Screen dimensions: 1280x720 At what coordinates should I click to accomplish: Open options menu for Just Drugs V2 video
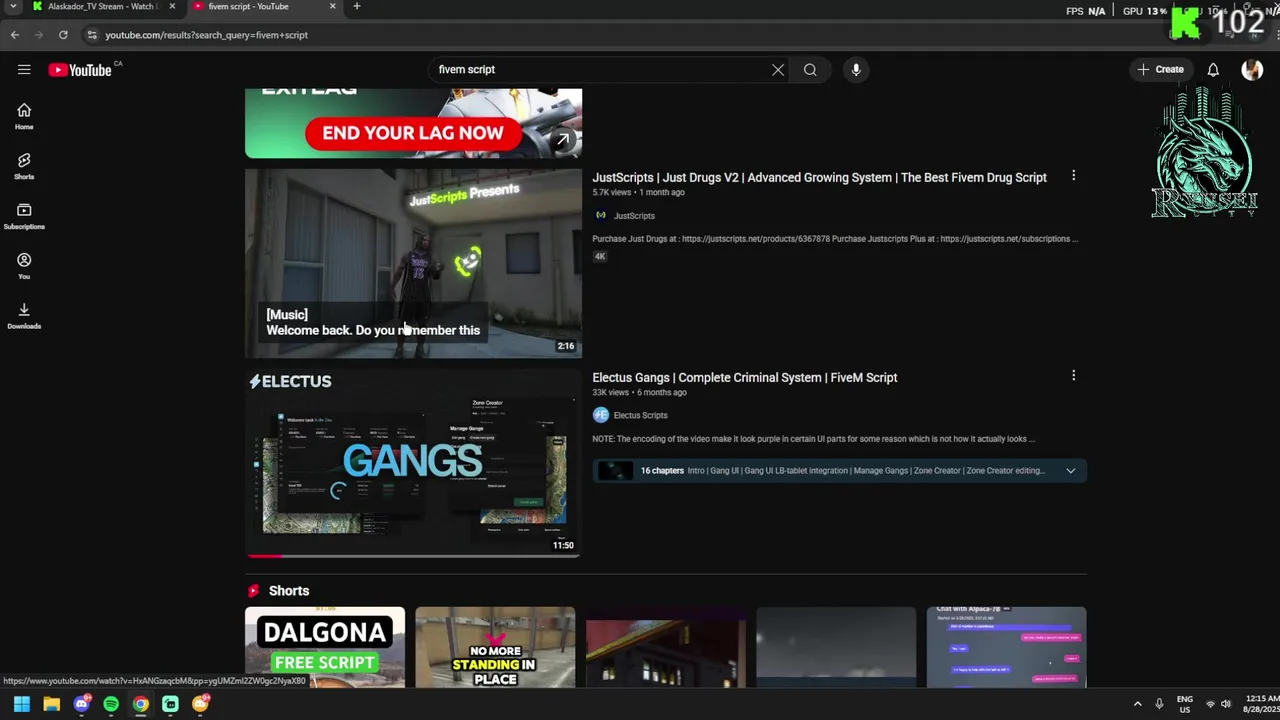pyautogui.click(x=1074, y=176)
